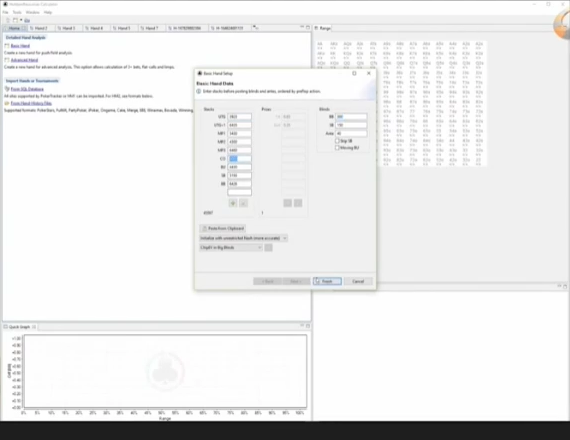The height and width of the screenshot is (440, 570).
Task: Tick the Missing BU checkbox
Action: [337, 148]
